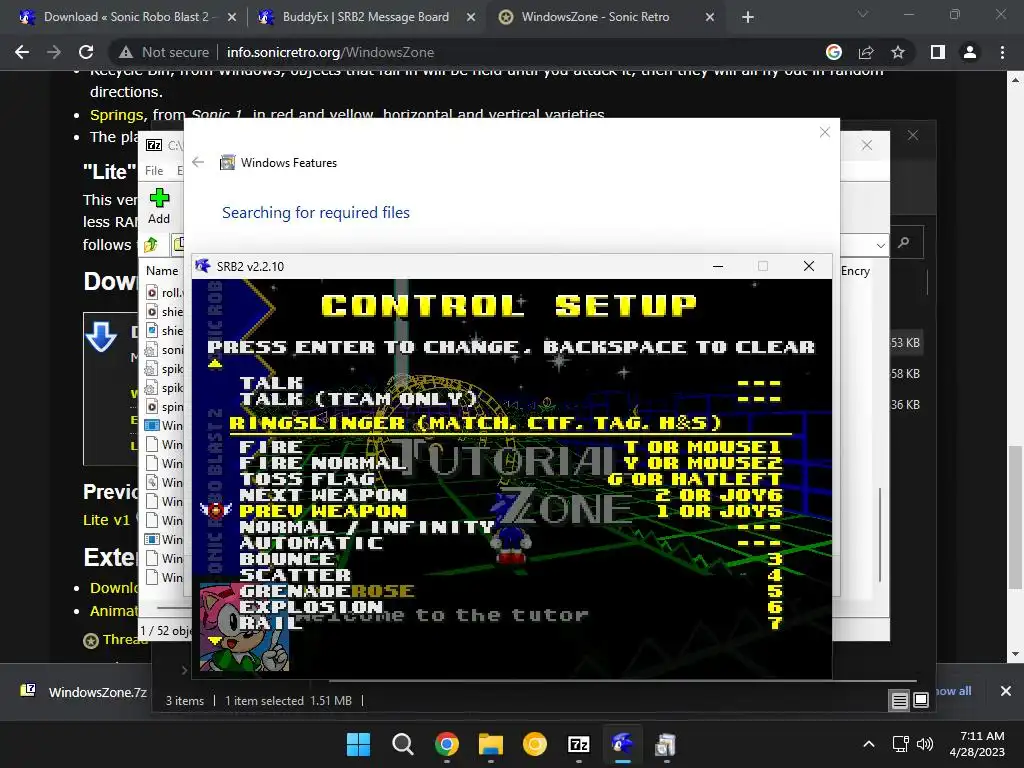Click the up arrow in control setup list
1024x768 pixels.
[215, 364]
